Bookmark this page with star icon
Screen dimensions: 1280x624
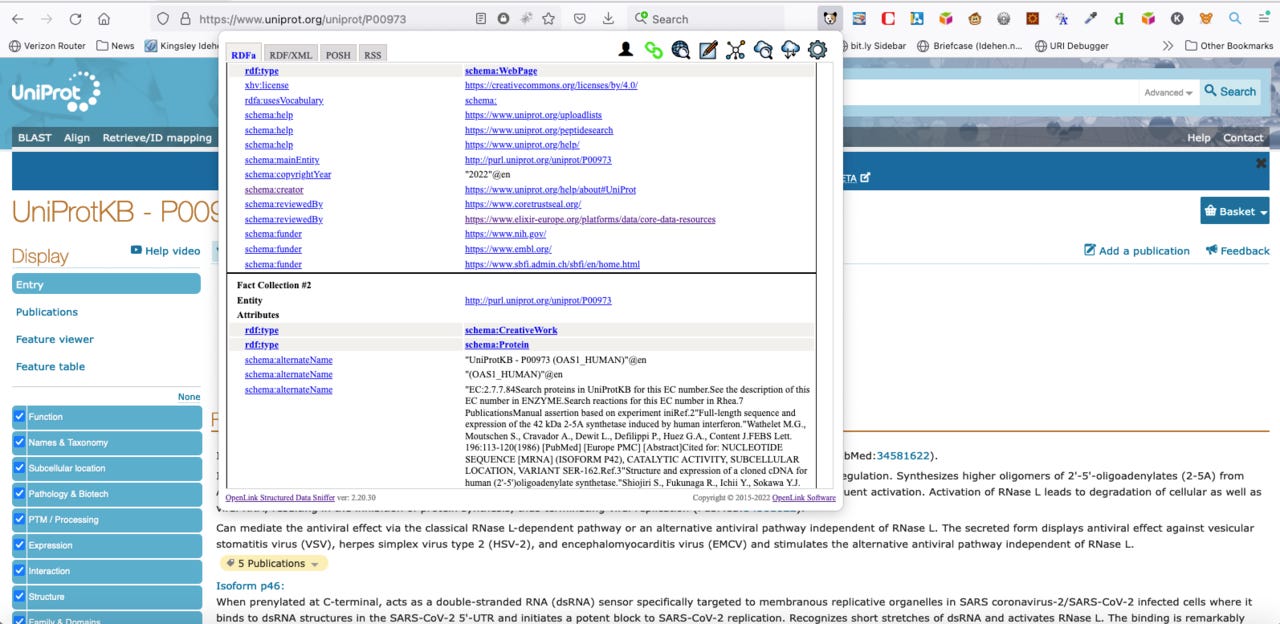[x=549, y=18]
